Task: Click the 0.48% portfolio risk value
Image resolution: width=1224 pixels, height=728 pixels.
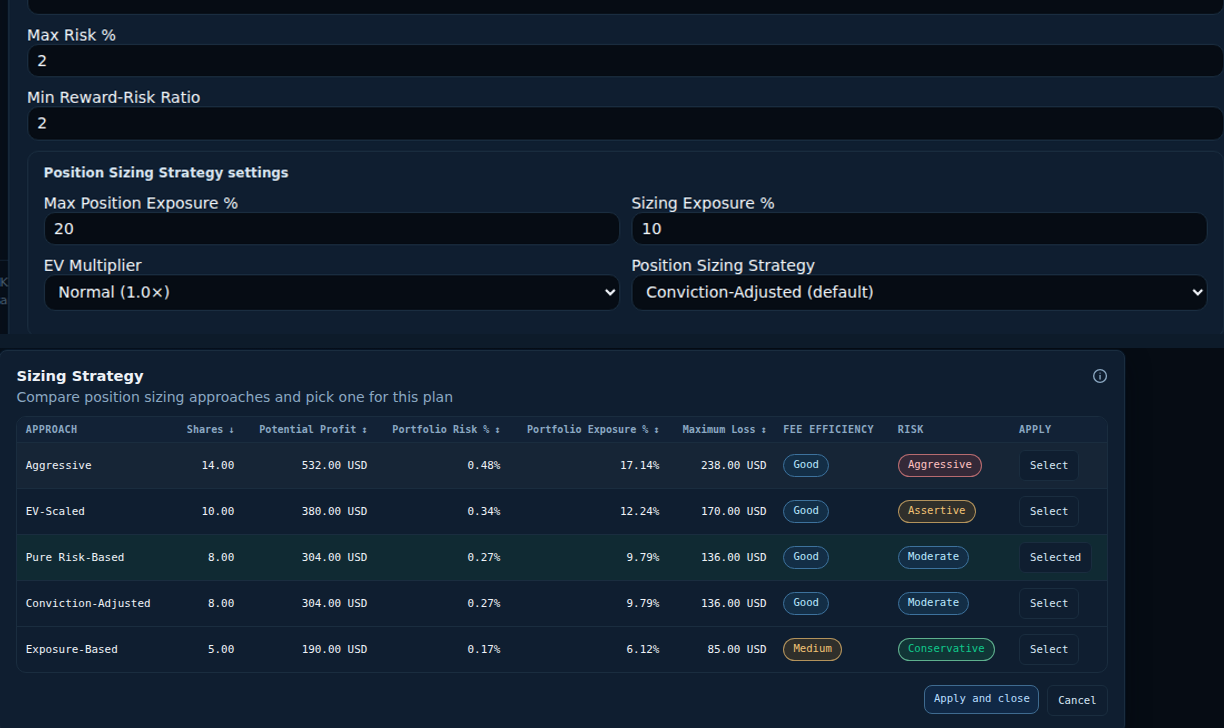Action: [x=484, y=465]
